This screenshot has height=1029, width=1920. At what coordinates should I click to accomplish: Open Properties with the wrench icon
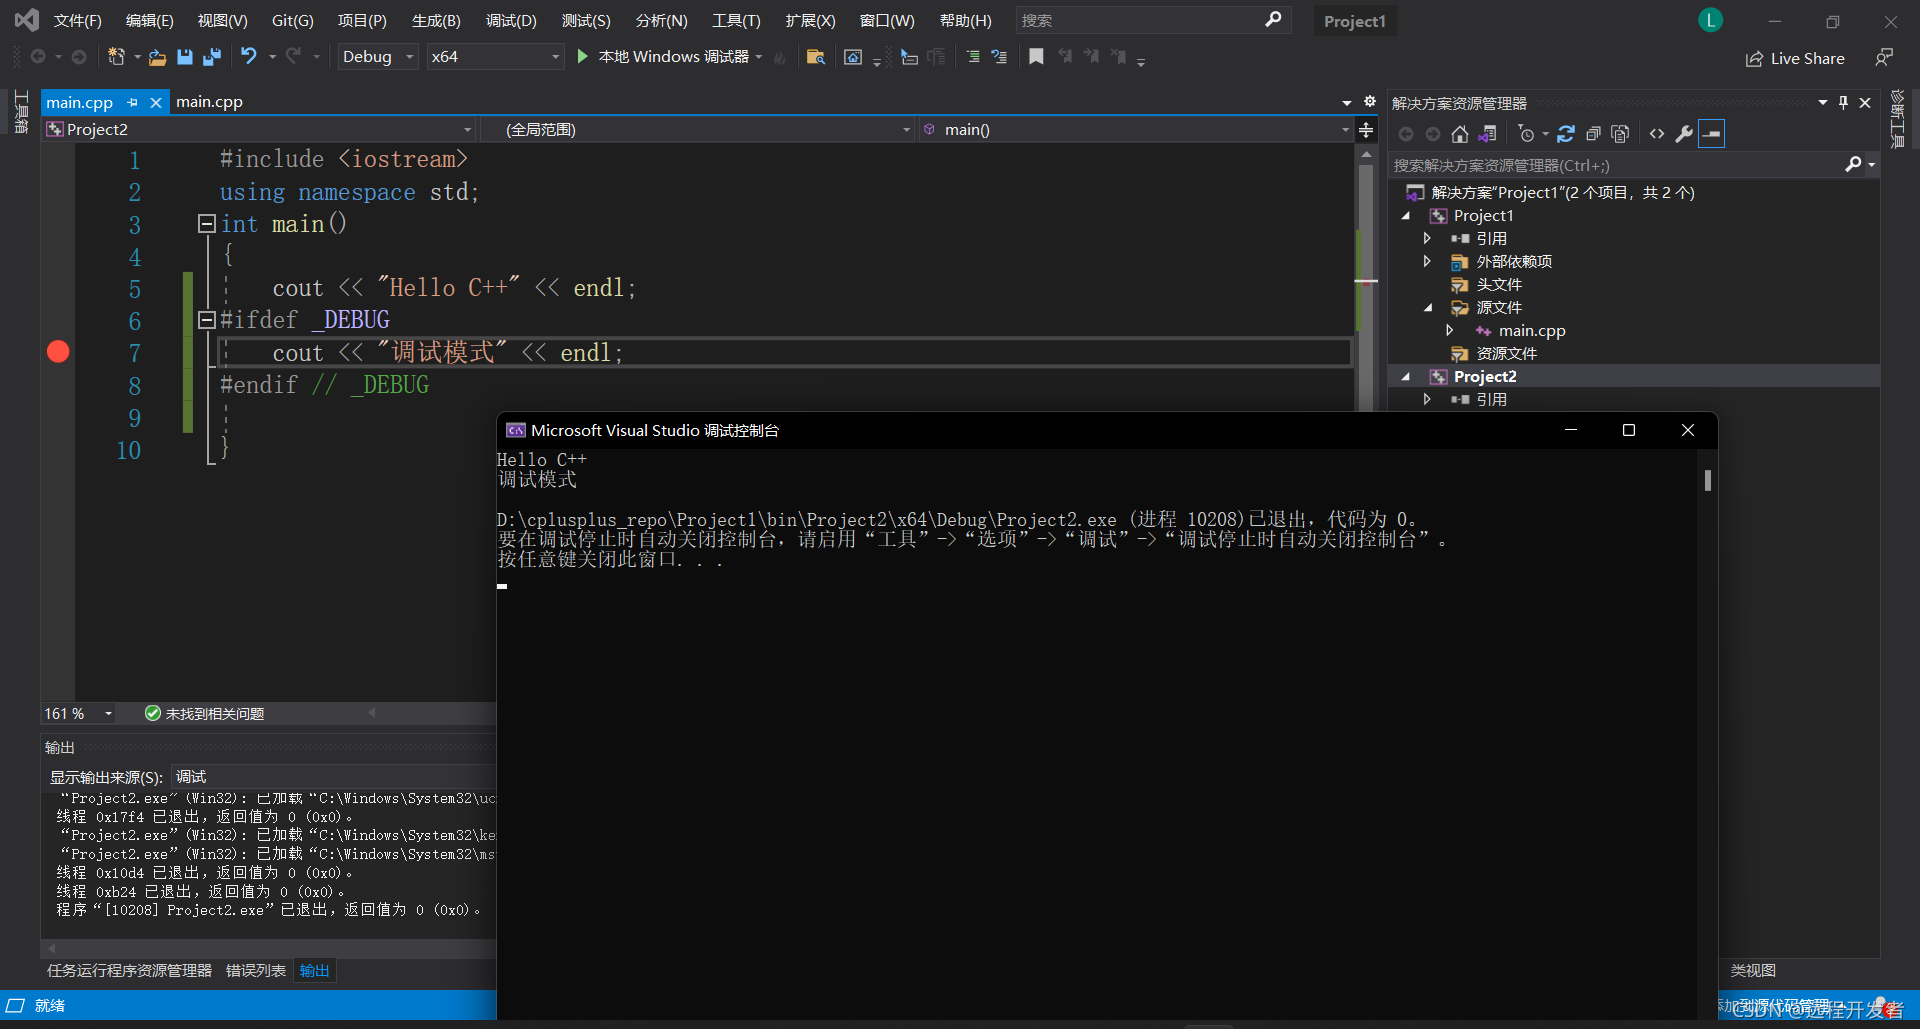click(x=1684, y=134)
